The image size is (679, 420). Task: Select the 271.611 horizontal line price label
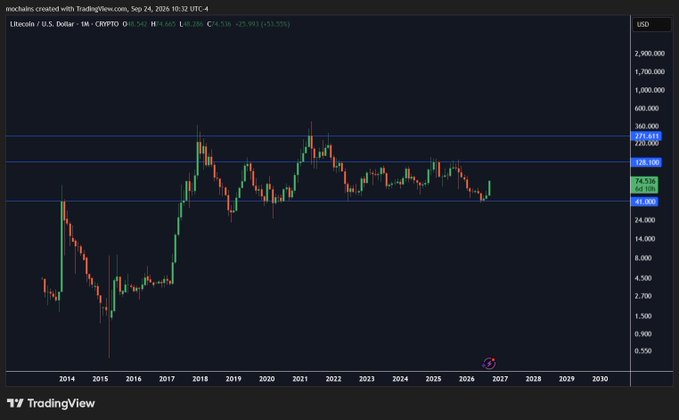[x=647, y=136]
